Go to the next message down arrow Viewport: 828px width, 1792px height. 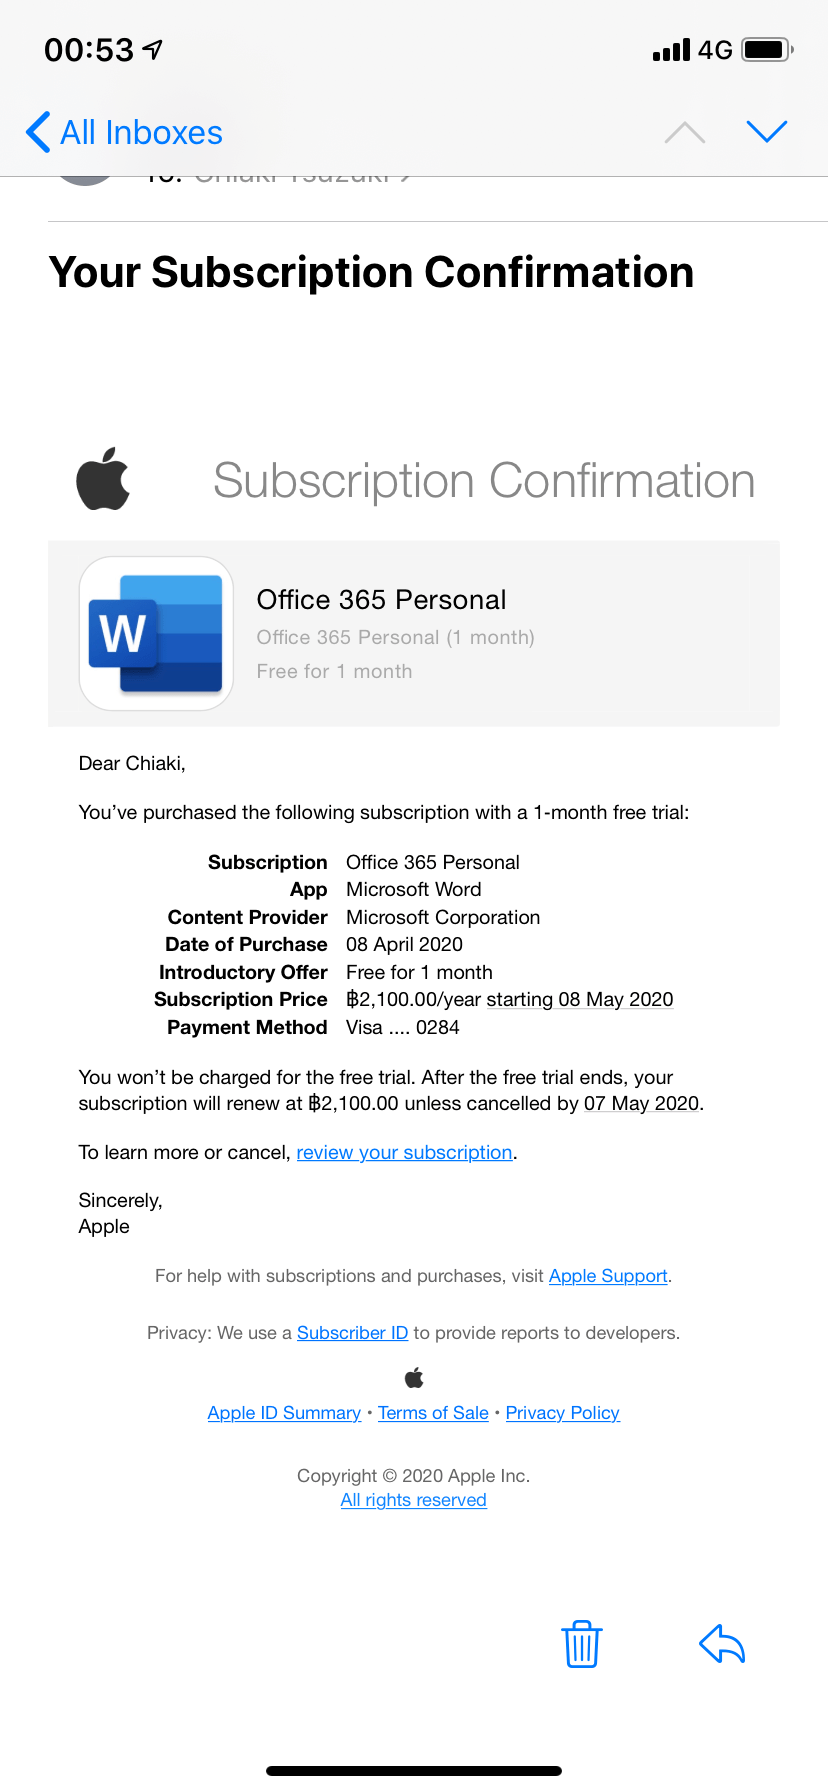(767, 132)
